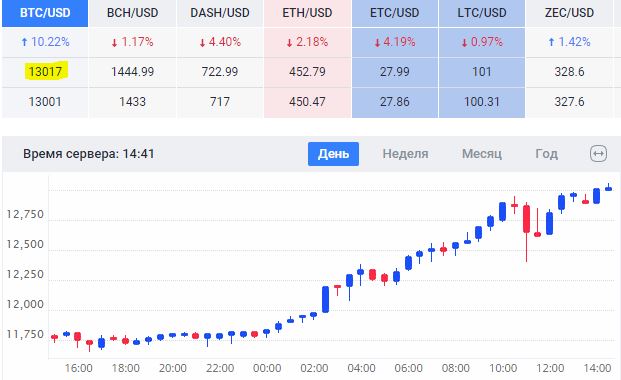The width and height of the screenshot is (621, 380).
Task: Click the 11,750 price axis label
Action: coord(25,334)
